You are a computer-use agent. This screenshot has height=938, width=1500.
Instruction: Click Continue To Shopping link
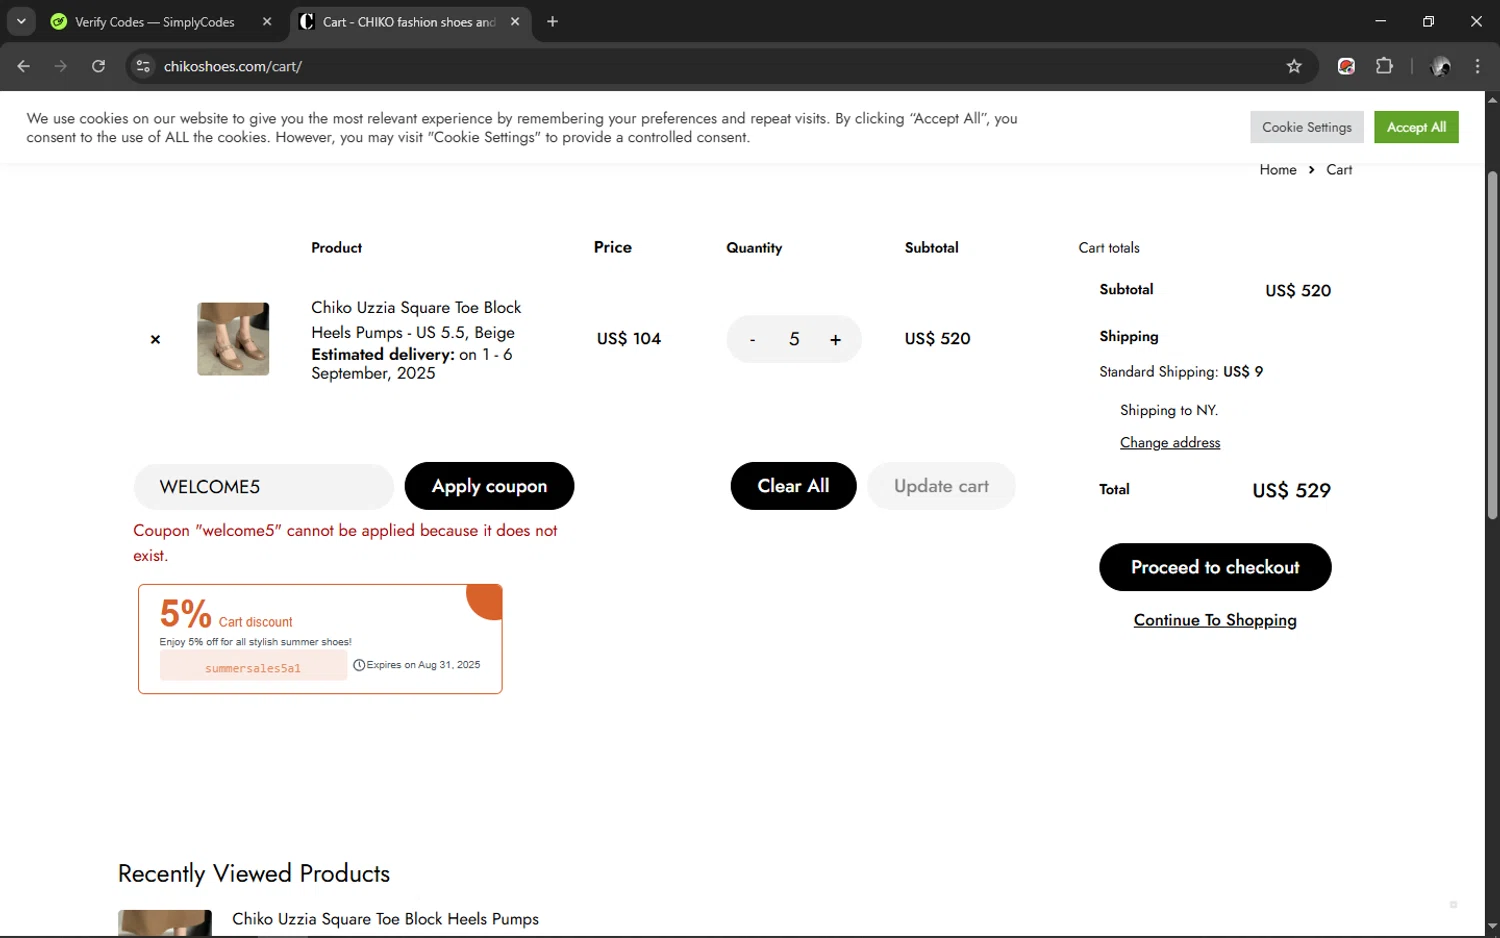tap(1215, 620)
